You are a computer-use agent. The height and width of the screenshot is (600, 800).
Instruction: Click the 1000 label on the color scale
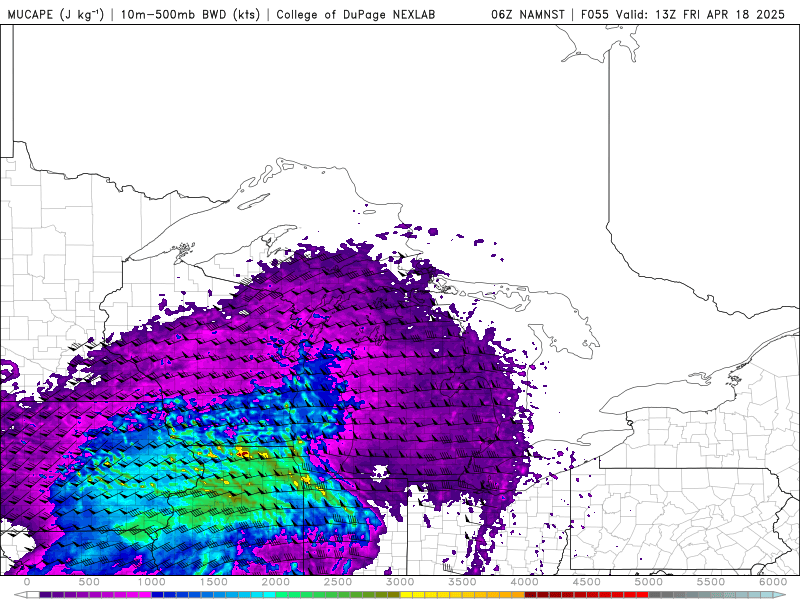pyautogui.click(x=152, y=582)
